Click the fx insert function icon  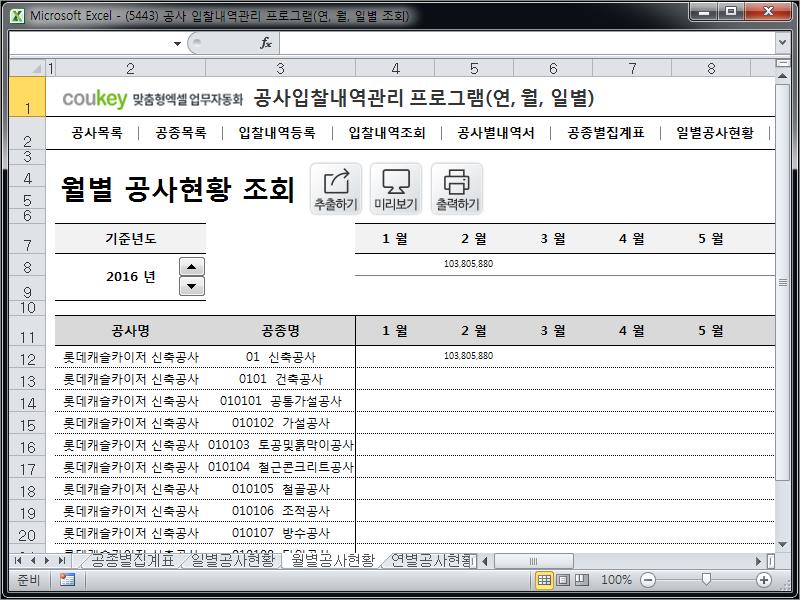(265, 43)
